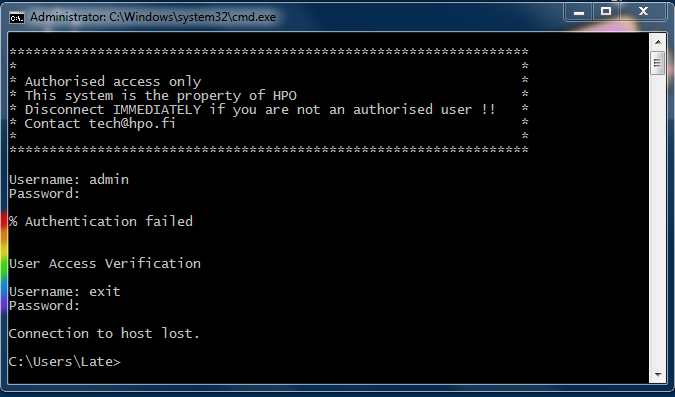The image size is (675, 397).
Task: Click the empty scrollbar track below thumb
Action: tap(657, 221)
